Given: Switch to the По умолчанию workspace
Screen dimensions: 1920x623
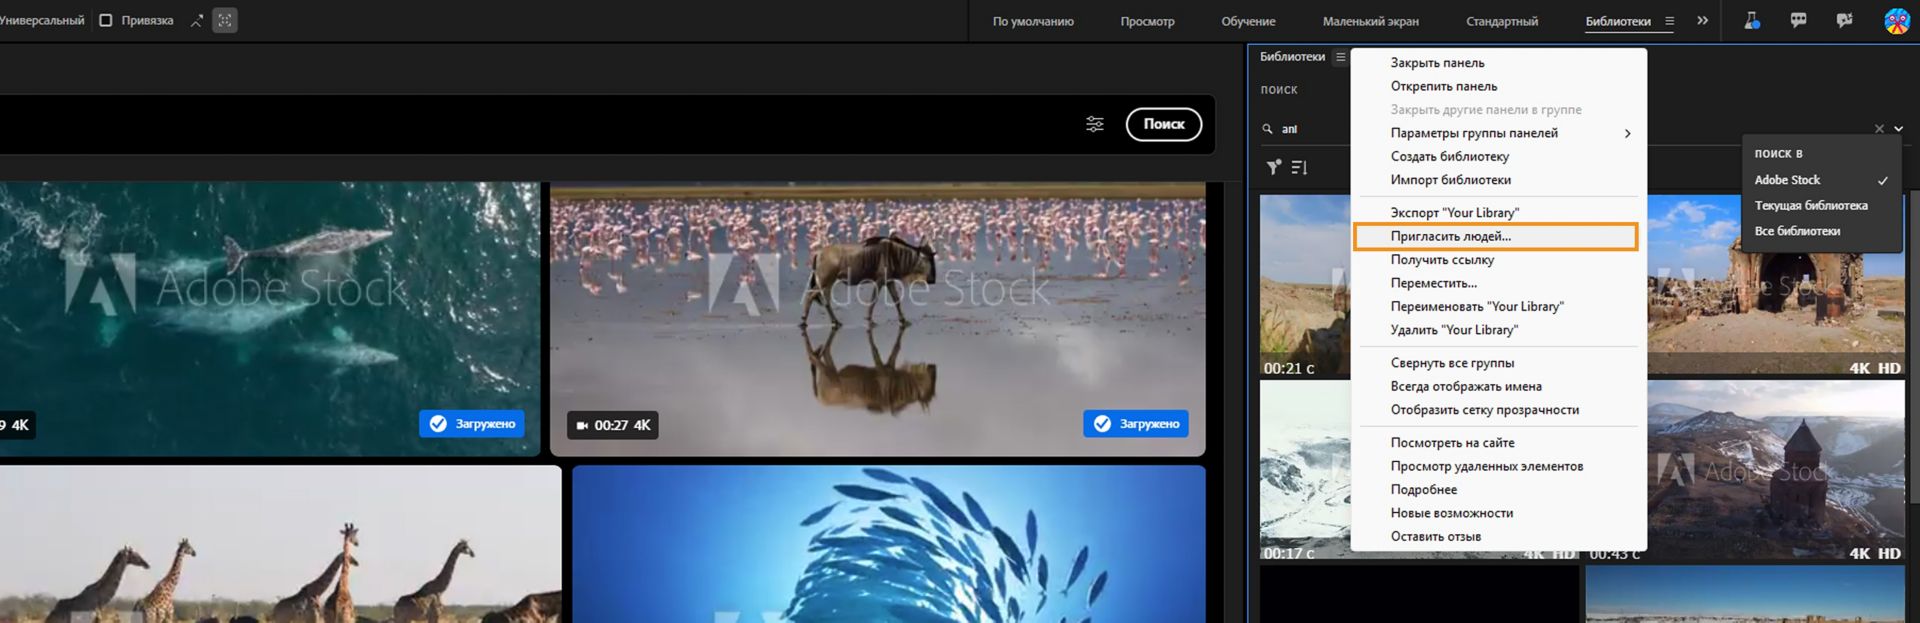Looking at the screenshot, I should point(1033,21).
